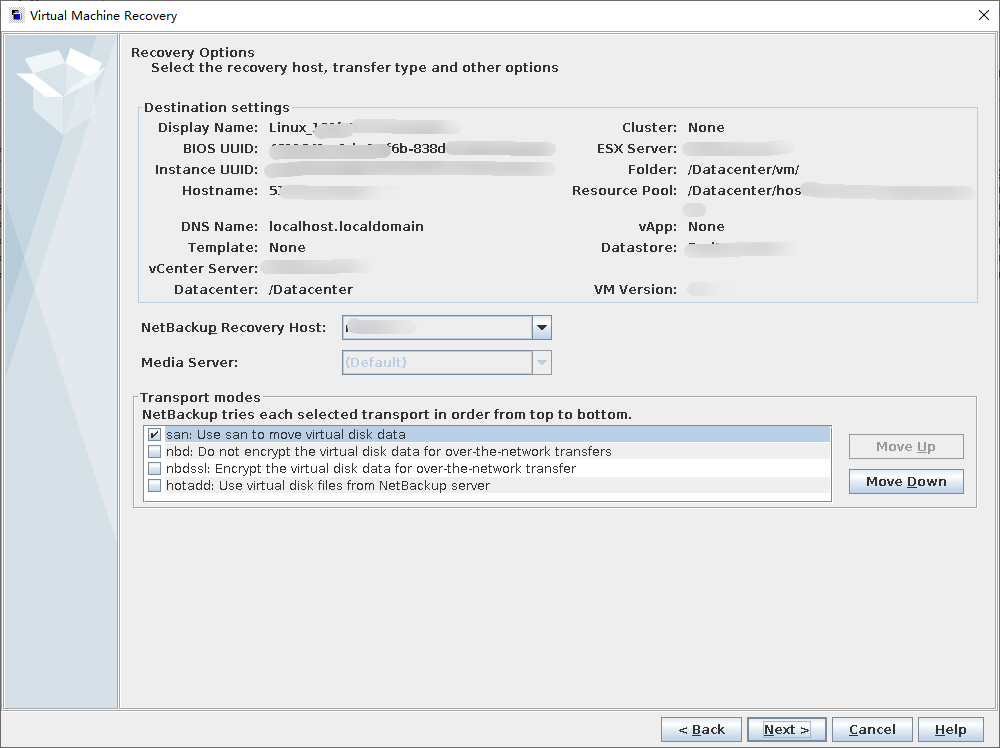Image resolution: width=1000 pixels, height=748 pixels.
Task: Uncheck the san transport mode checkbox
Action: pyautogui.click(x=154, y=435)
